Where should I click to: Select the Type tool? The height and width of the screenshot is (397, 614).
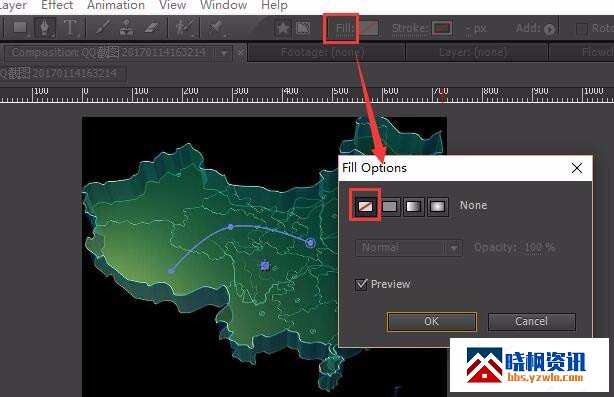click(70, 28)
